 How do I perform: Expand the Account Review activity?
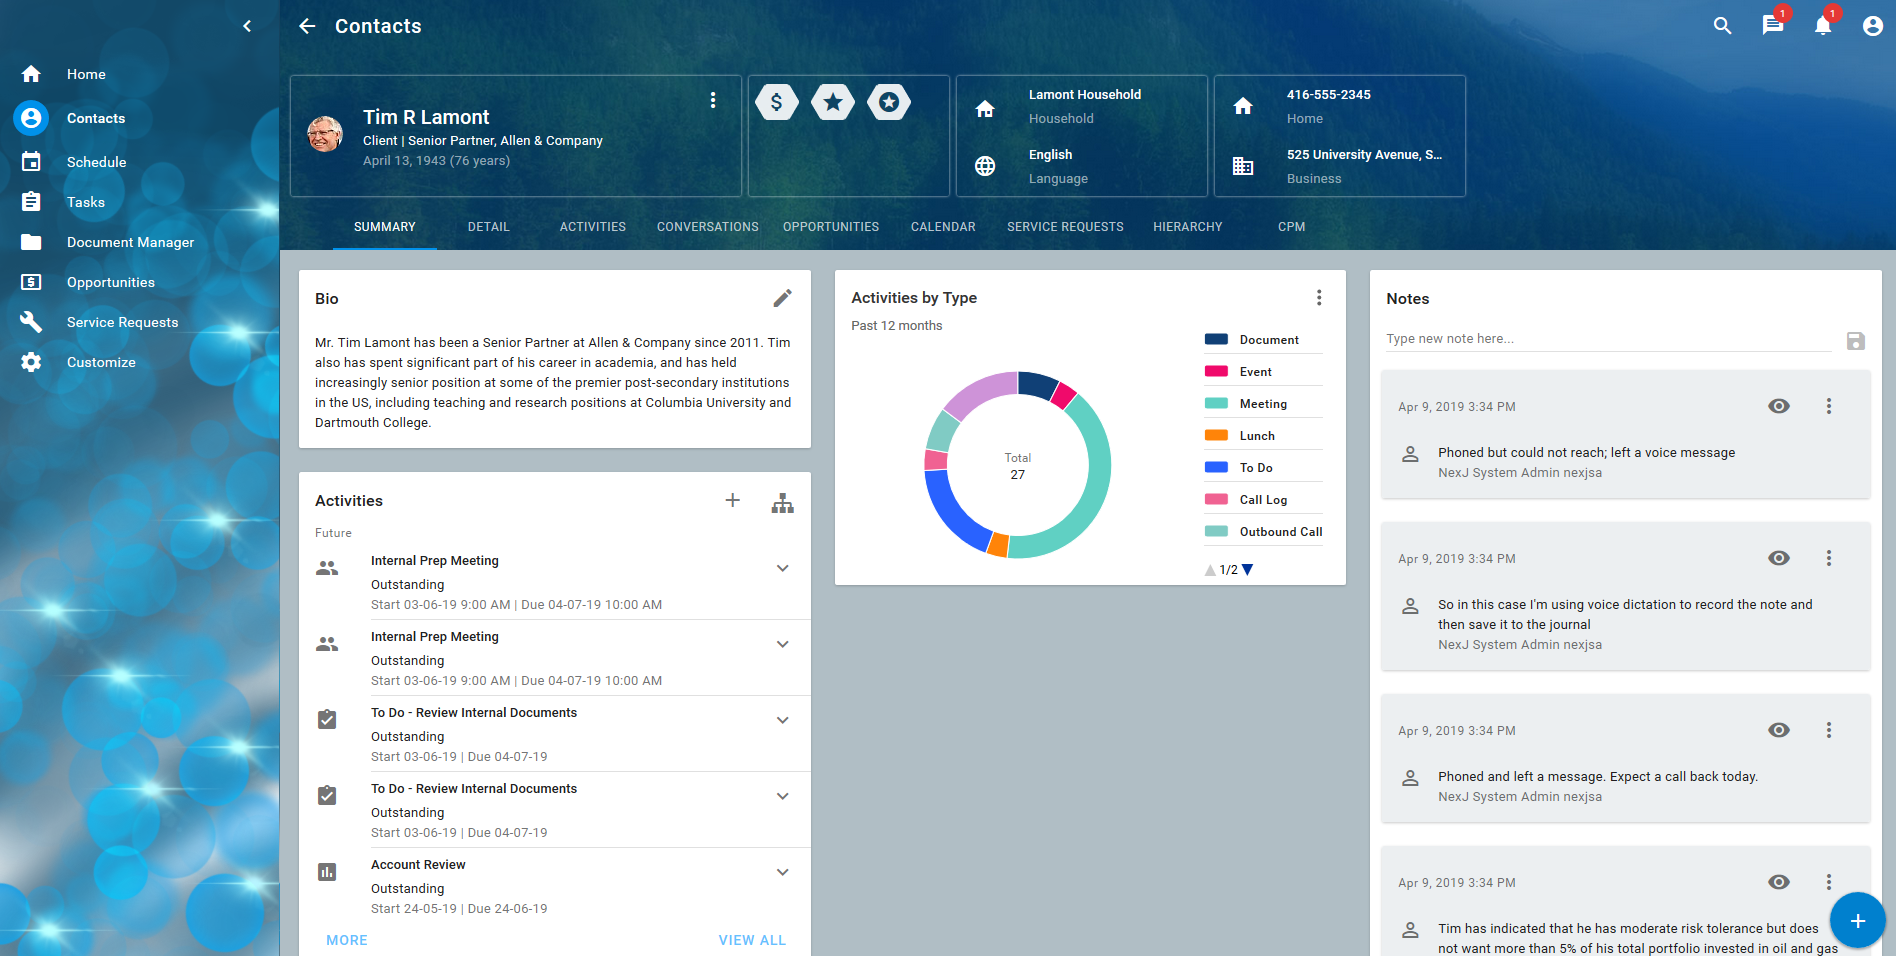coord(783,872)
